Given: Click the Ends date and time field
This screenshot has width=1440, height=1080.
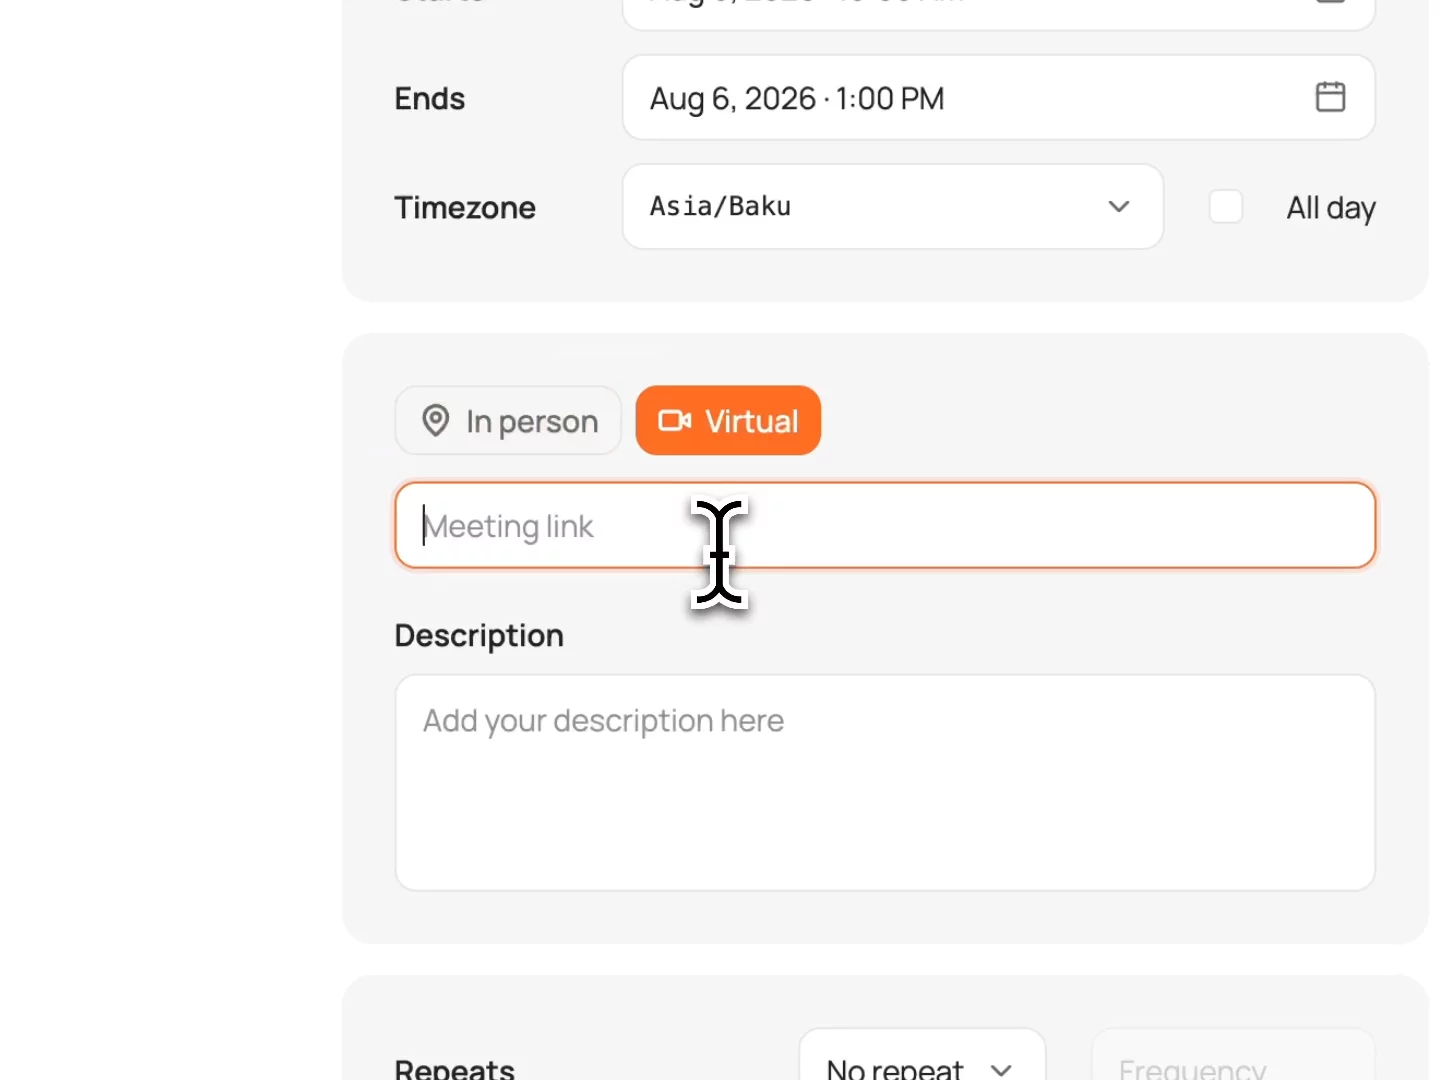Looking at the screenshot, I should coord(999,98).
